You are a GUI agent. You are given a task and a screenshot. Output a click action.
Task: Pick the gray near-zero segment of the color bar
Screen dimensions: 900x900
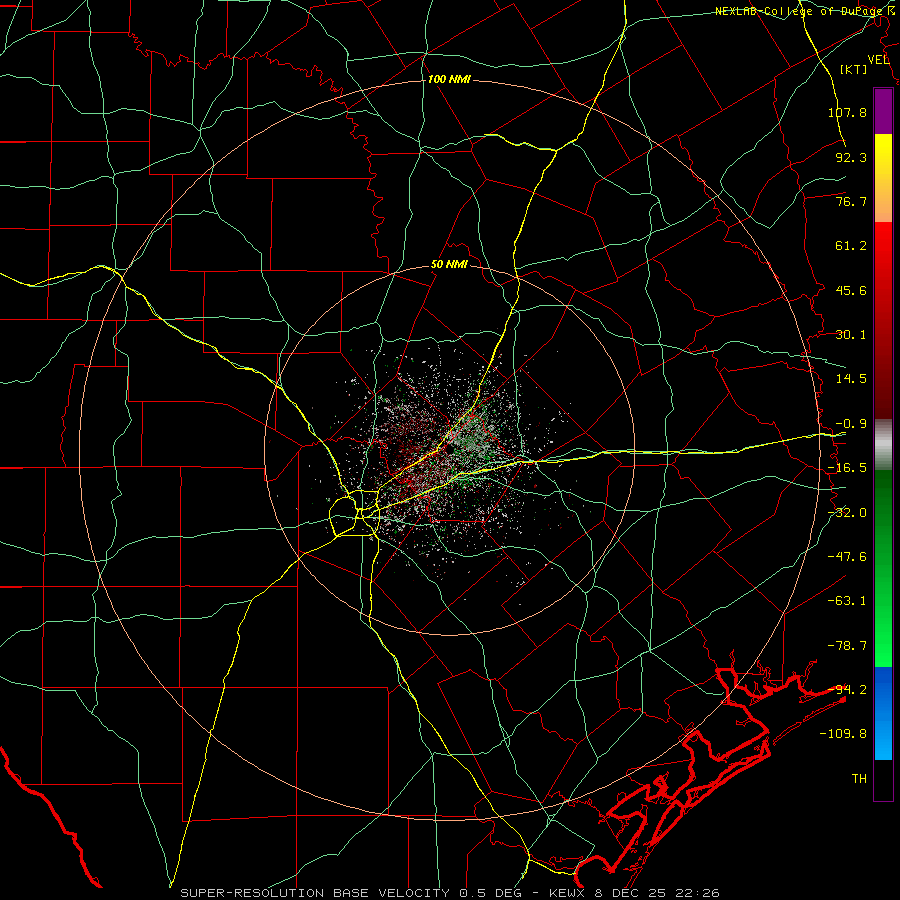pyautogui.click(x=883, y=445)
